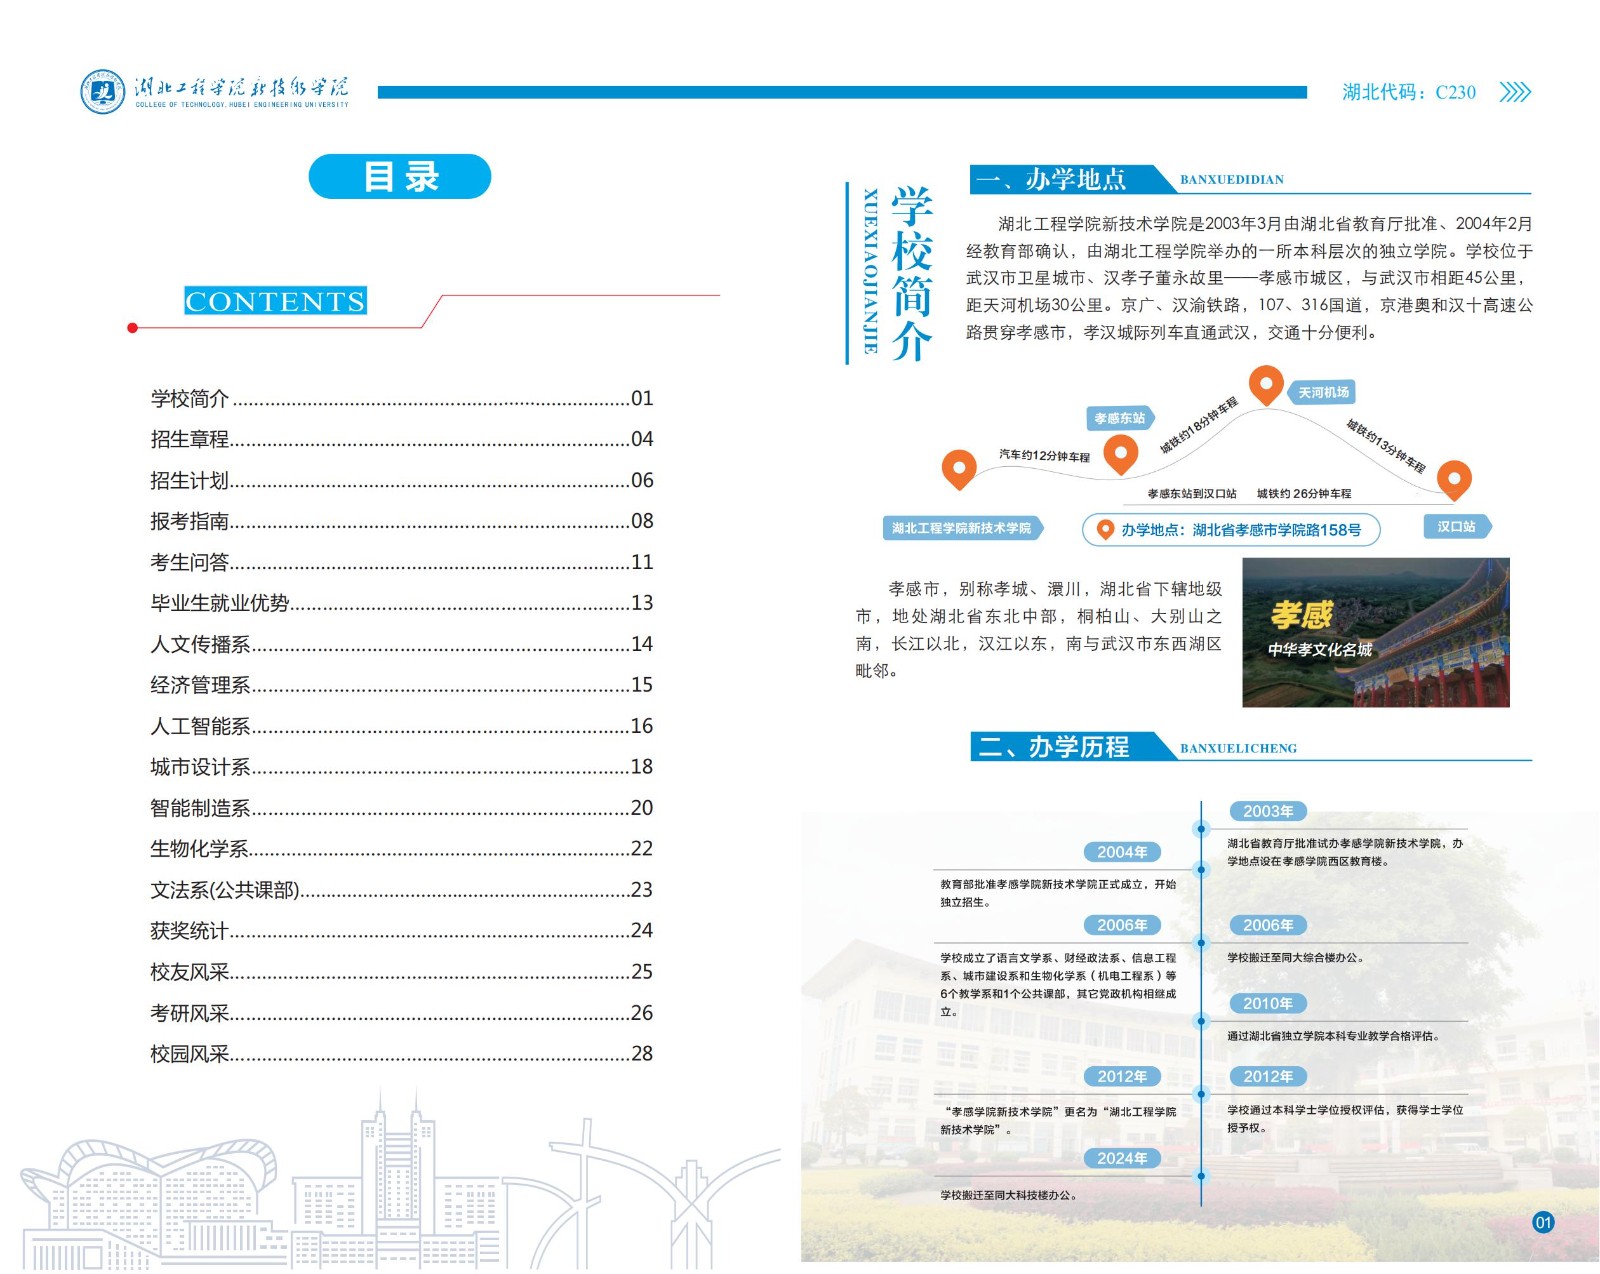Click the 2024年 timeline label

1122,1158
